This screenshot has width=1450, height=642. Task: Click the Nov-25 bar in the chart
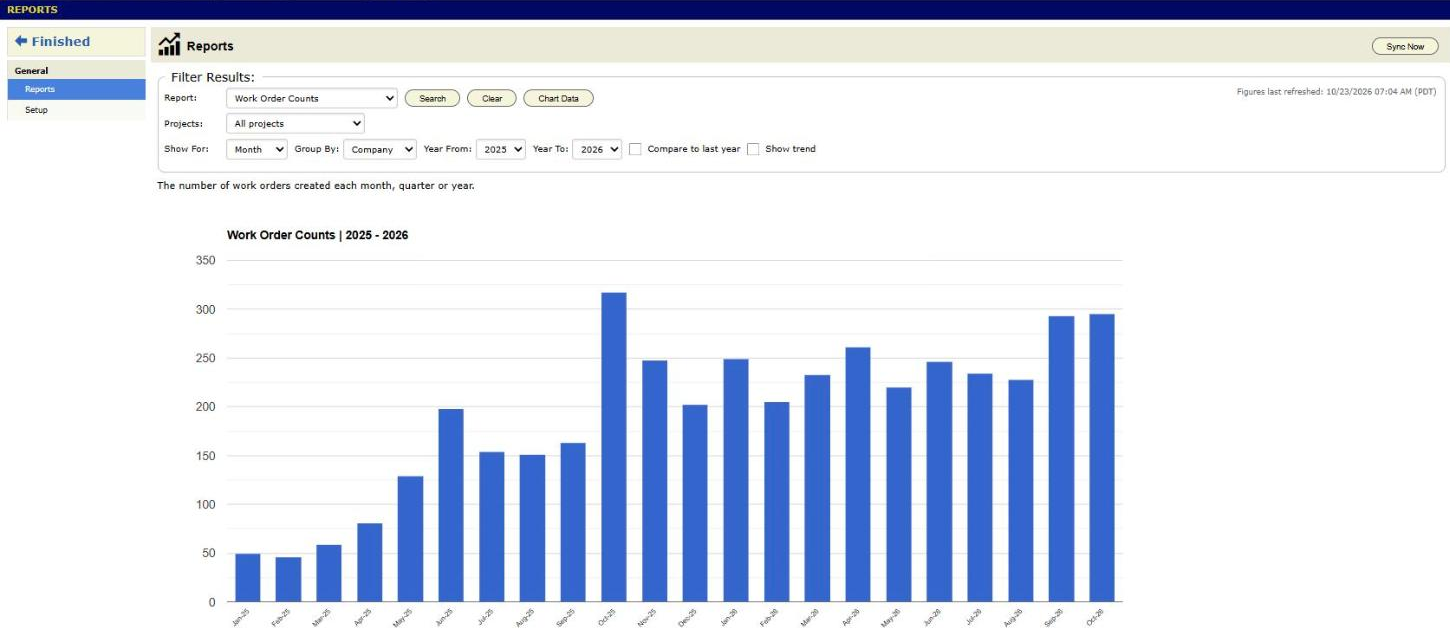pyautogui.click(x=655, y=481)
